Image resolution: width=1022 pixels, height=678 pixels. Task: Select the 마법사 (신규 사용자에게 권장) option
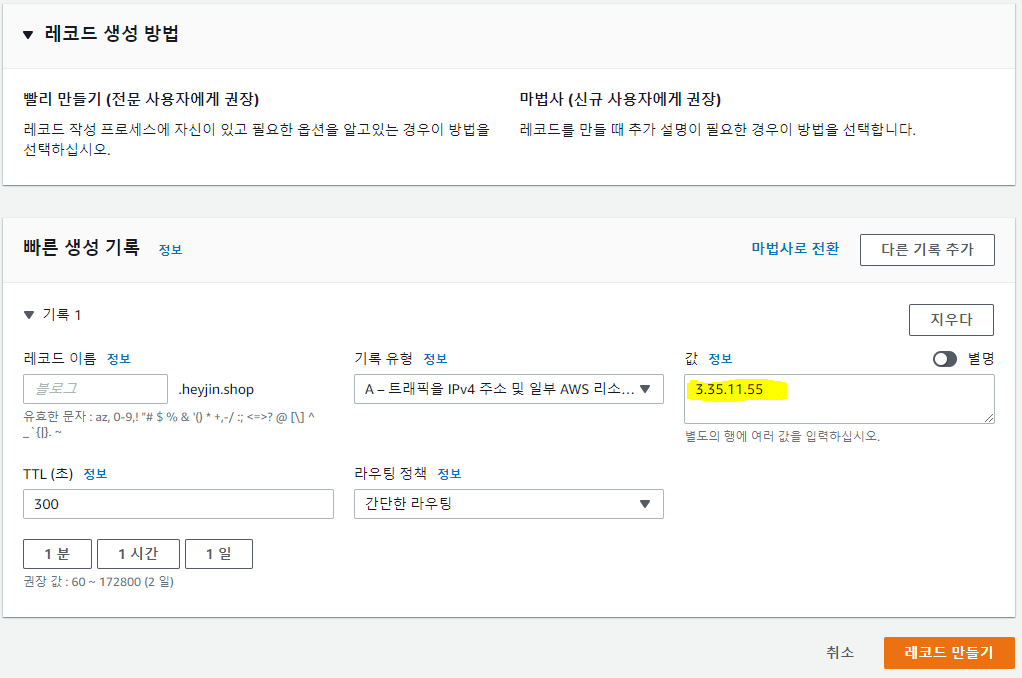pos(620,100)
